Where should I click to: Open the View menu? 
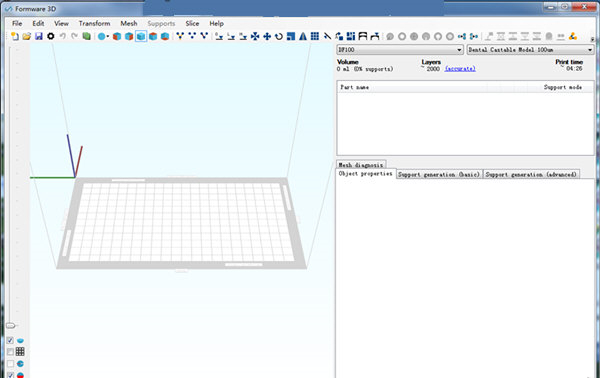pos(61,23)
